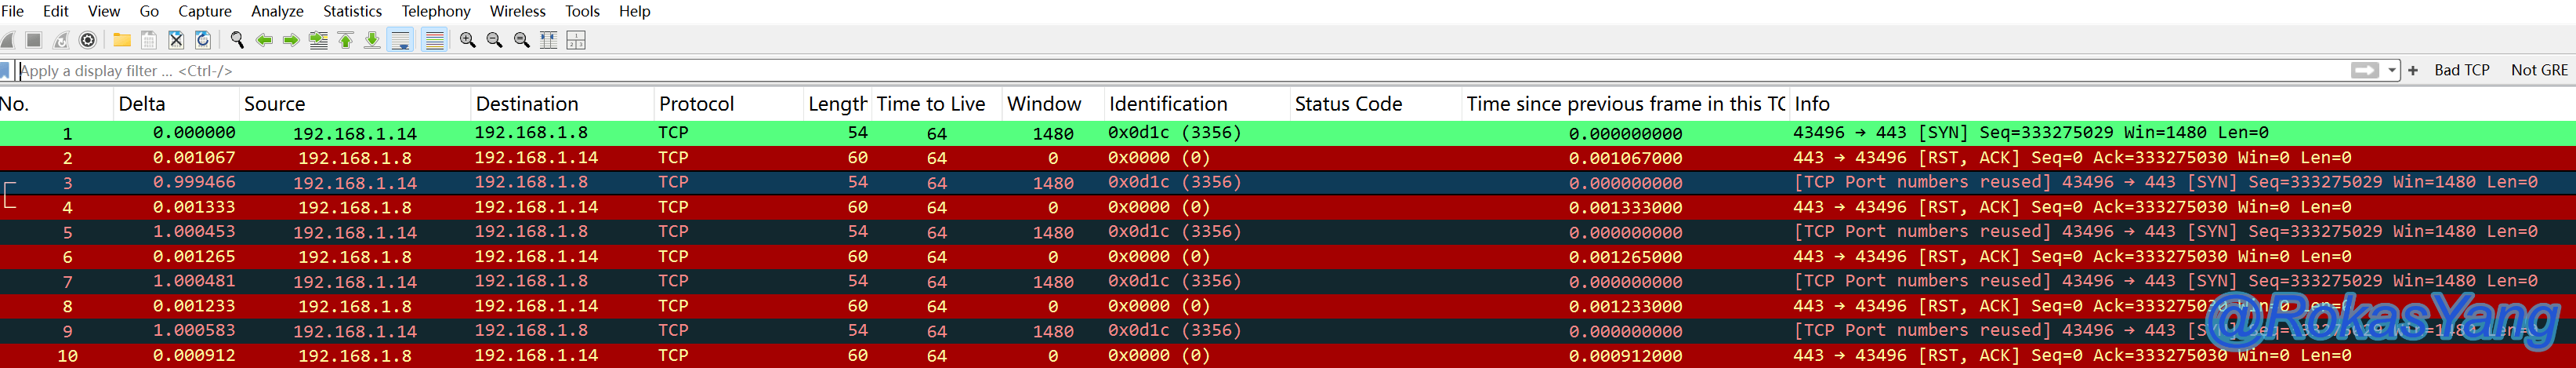Click the find packet magnifier icon
The height and width of the screenshot is (368, 2576).
pos(237,40)
